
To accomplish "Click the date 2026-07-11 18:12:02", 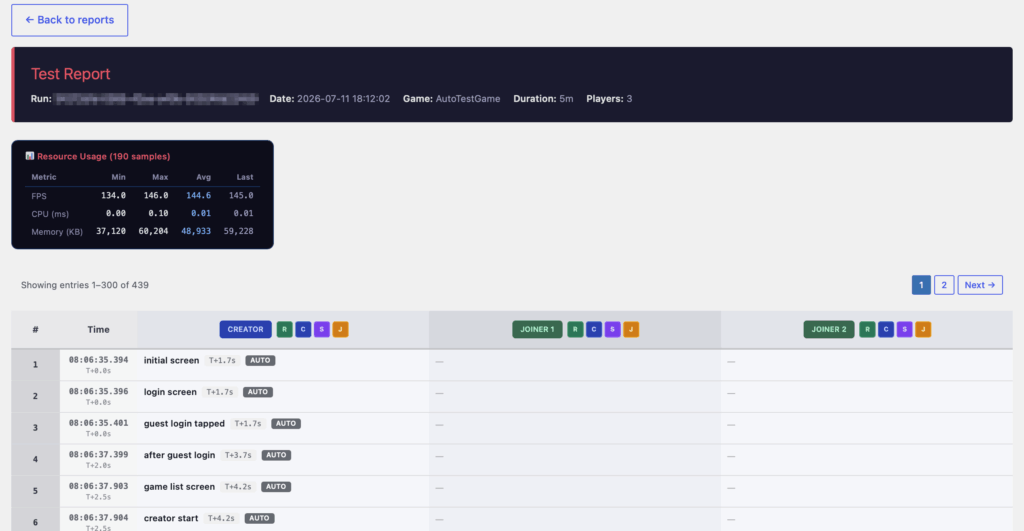I will point(344,99).
